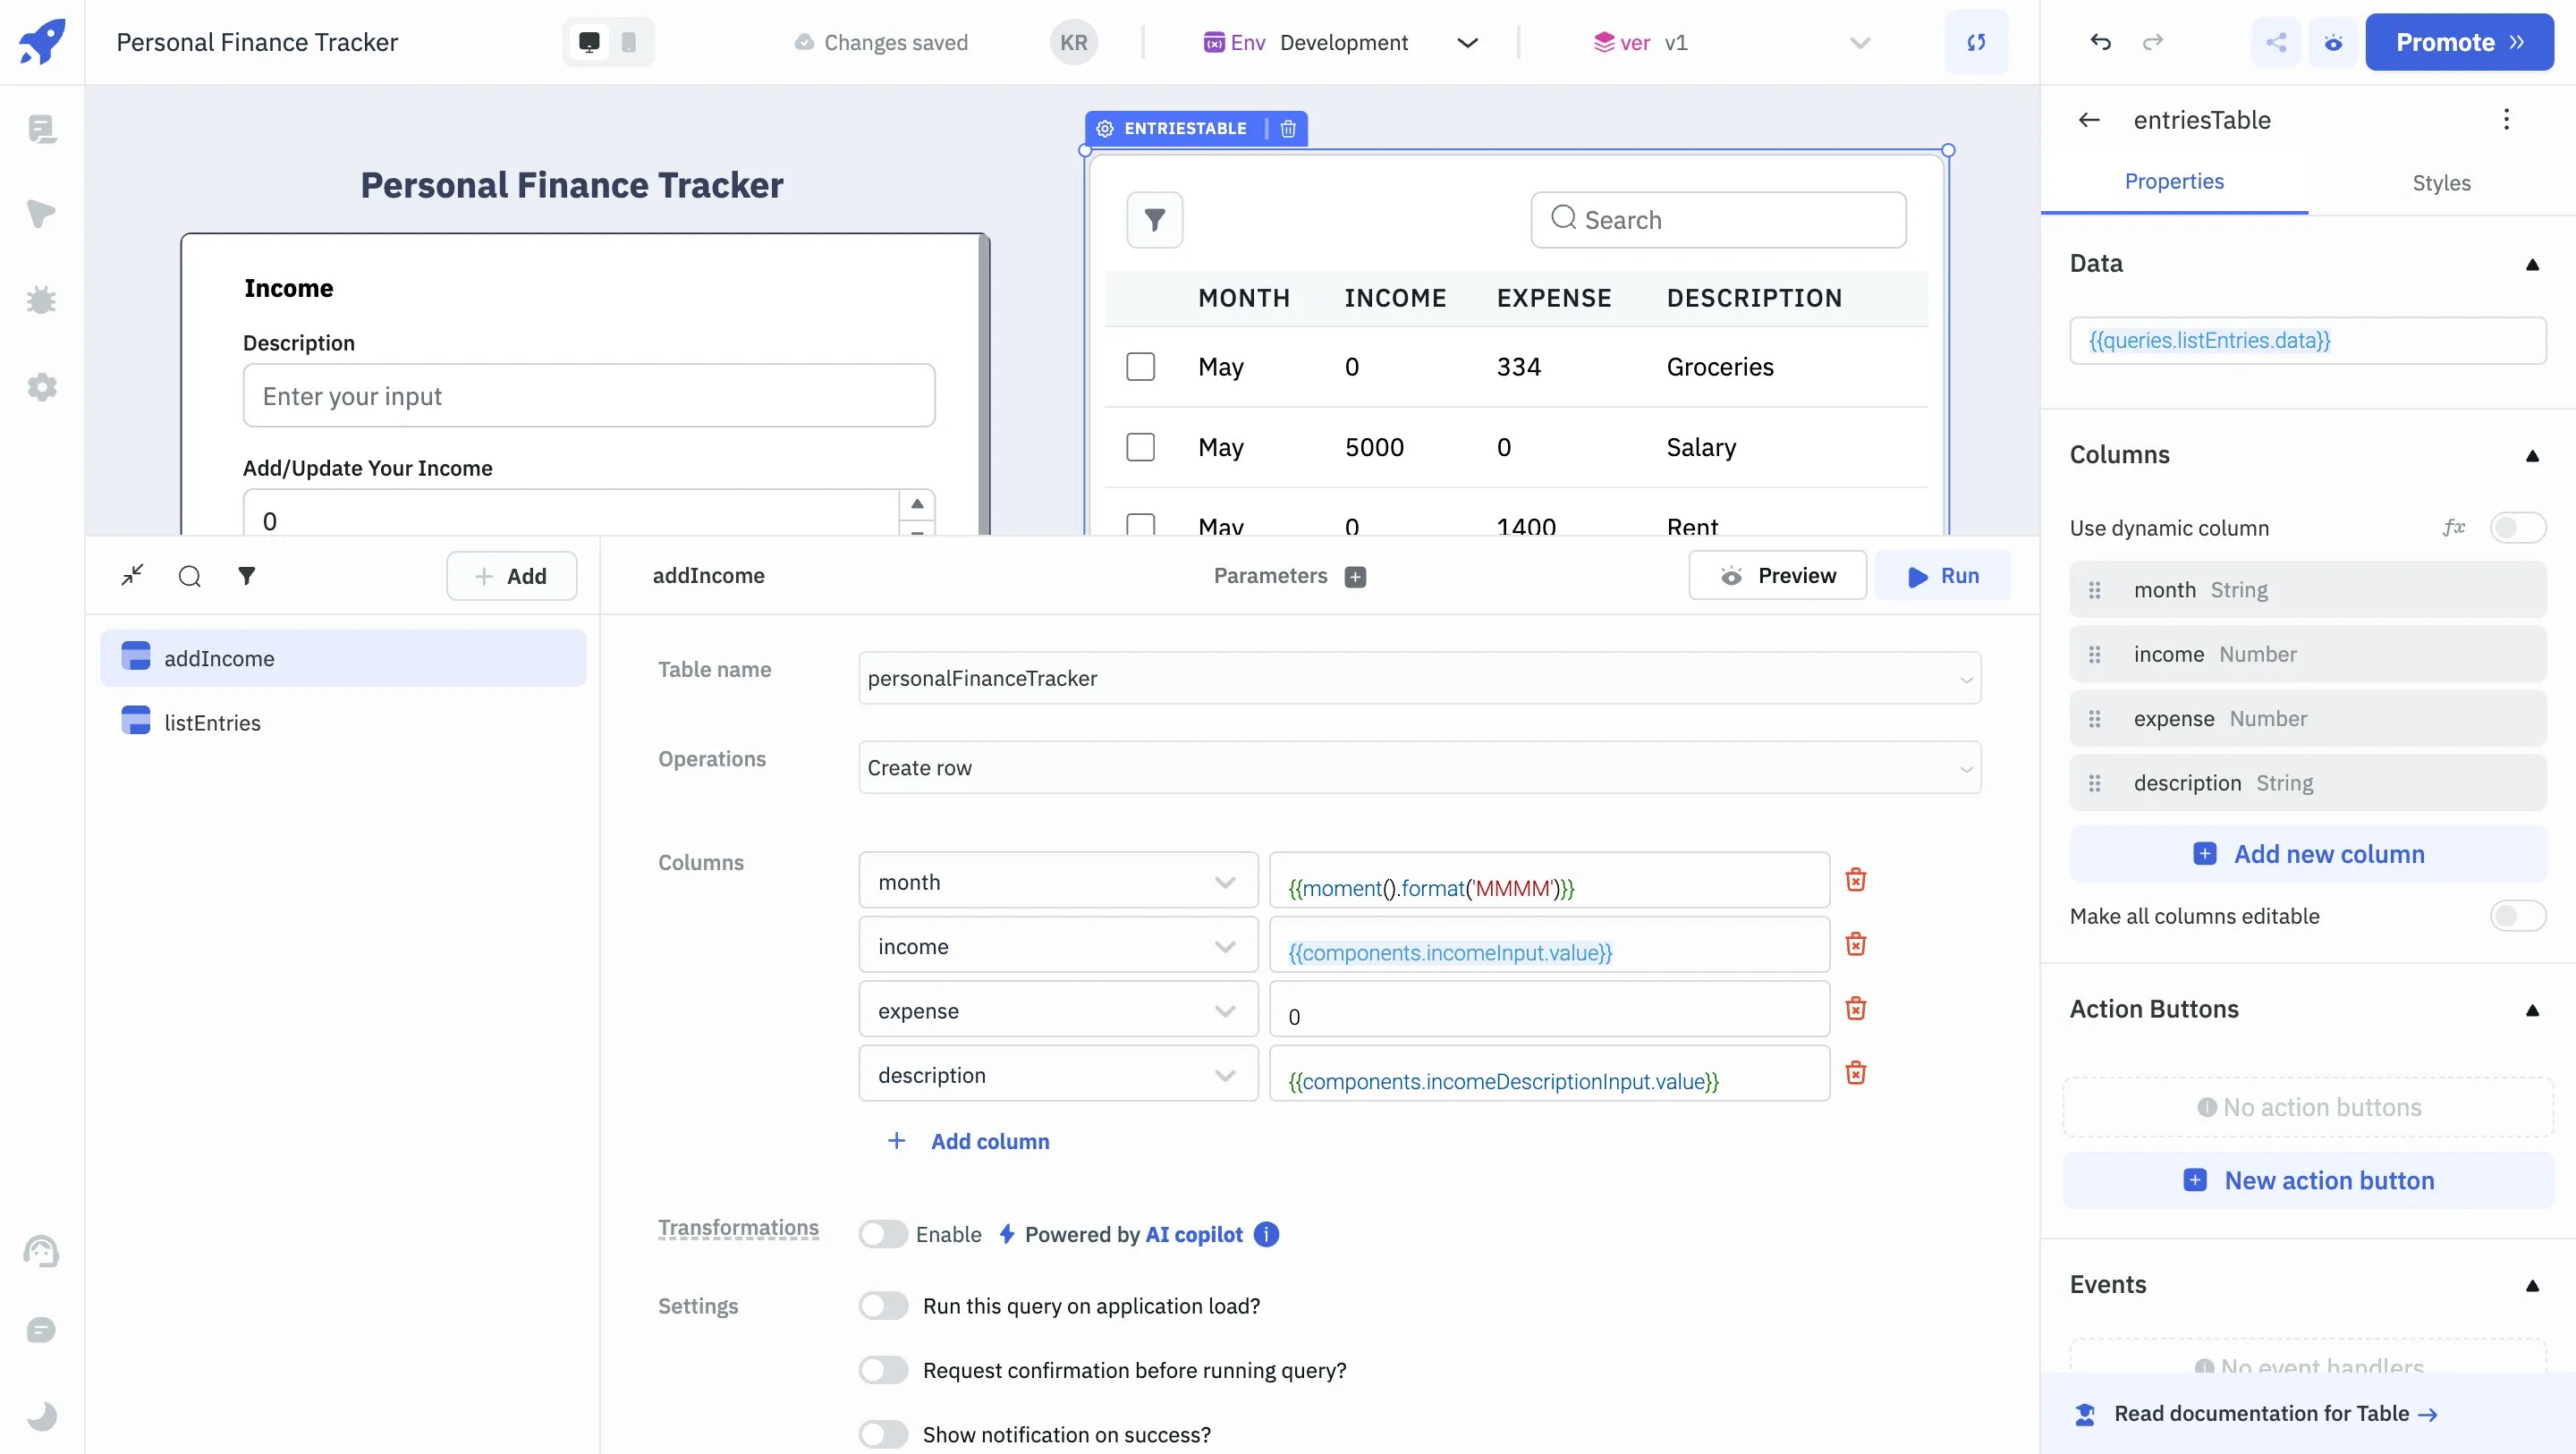The image size is (2576, 1454).
Task: Click the undo arrow in top bar
Action: 2100,42
